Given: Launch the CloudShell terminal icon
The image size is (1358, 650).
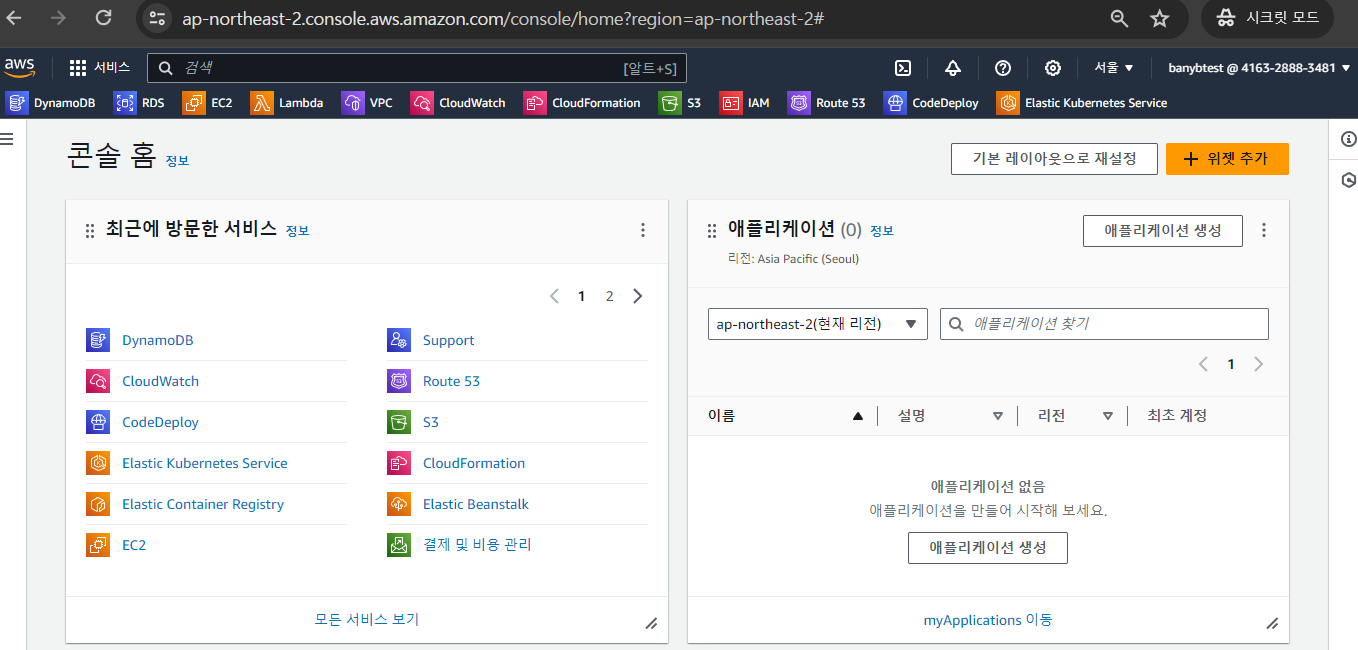Looking at the screenshot, I should pyautogui.click(x=902, y=68).
